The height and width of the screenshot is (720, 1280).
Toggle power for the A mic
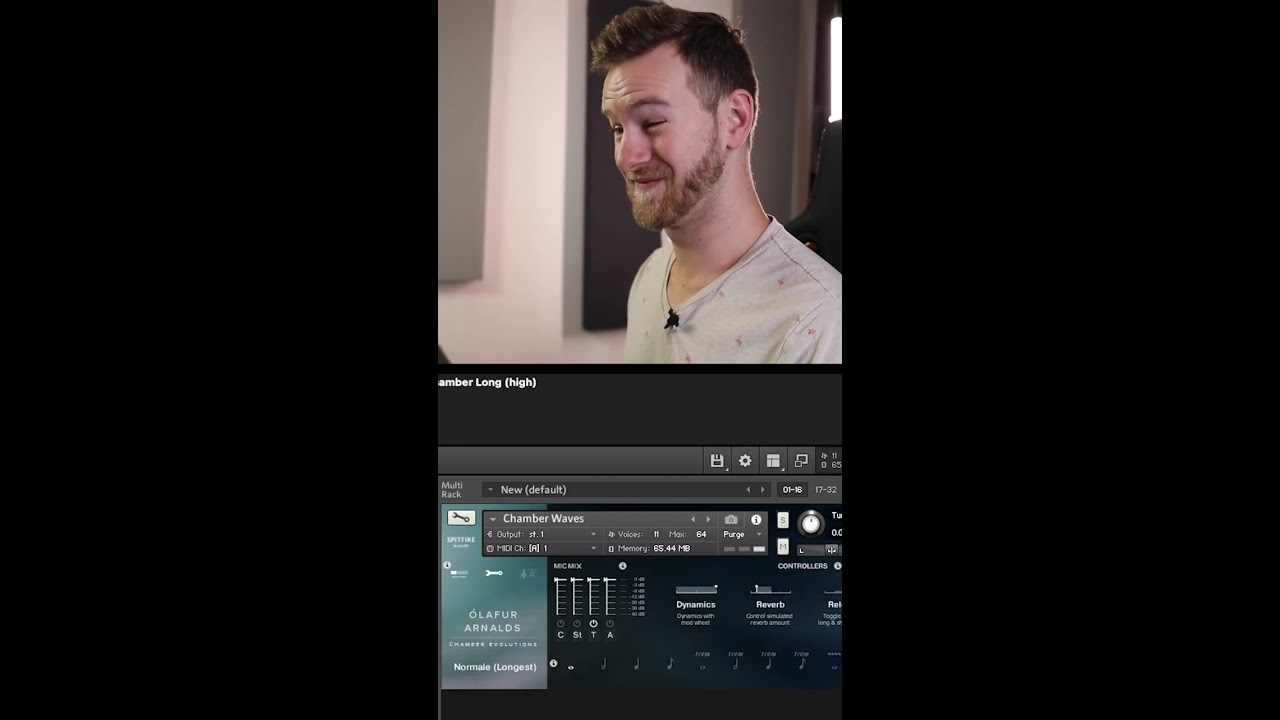610,623
